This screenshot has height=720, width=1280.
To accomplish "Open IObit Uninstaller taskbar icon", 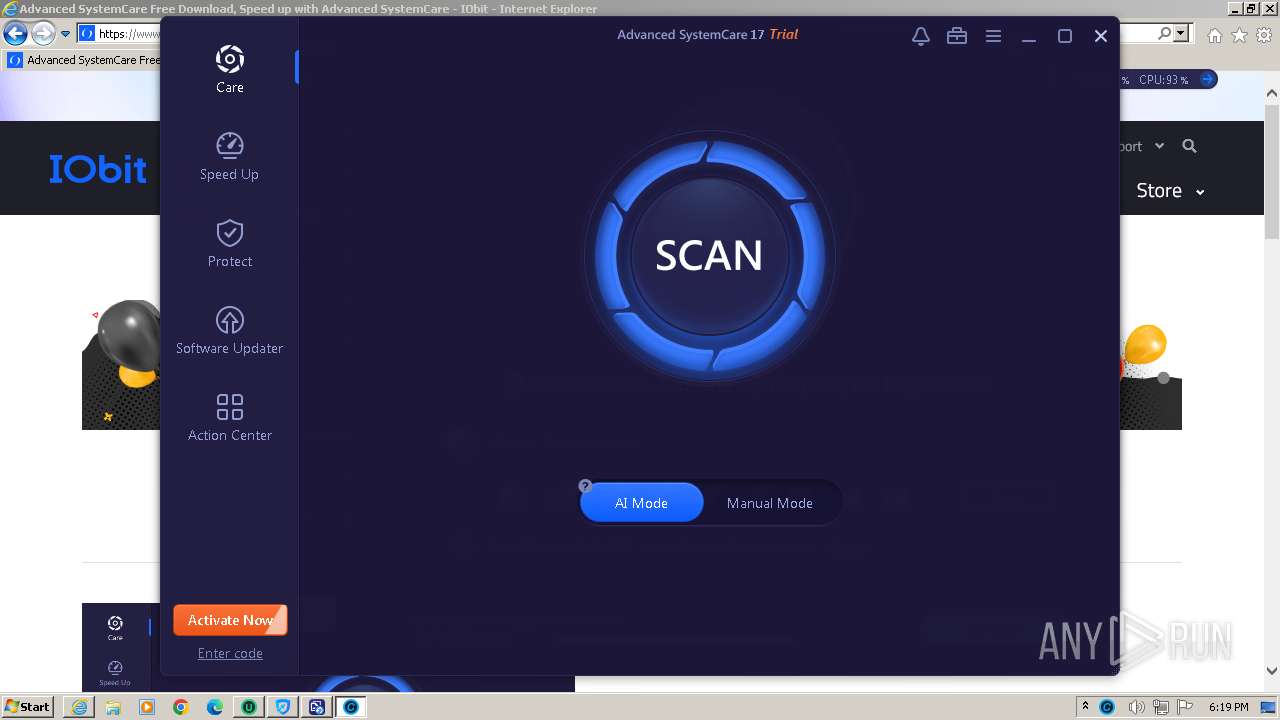I will click(249, 707).
